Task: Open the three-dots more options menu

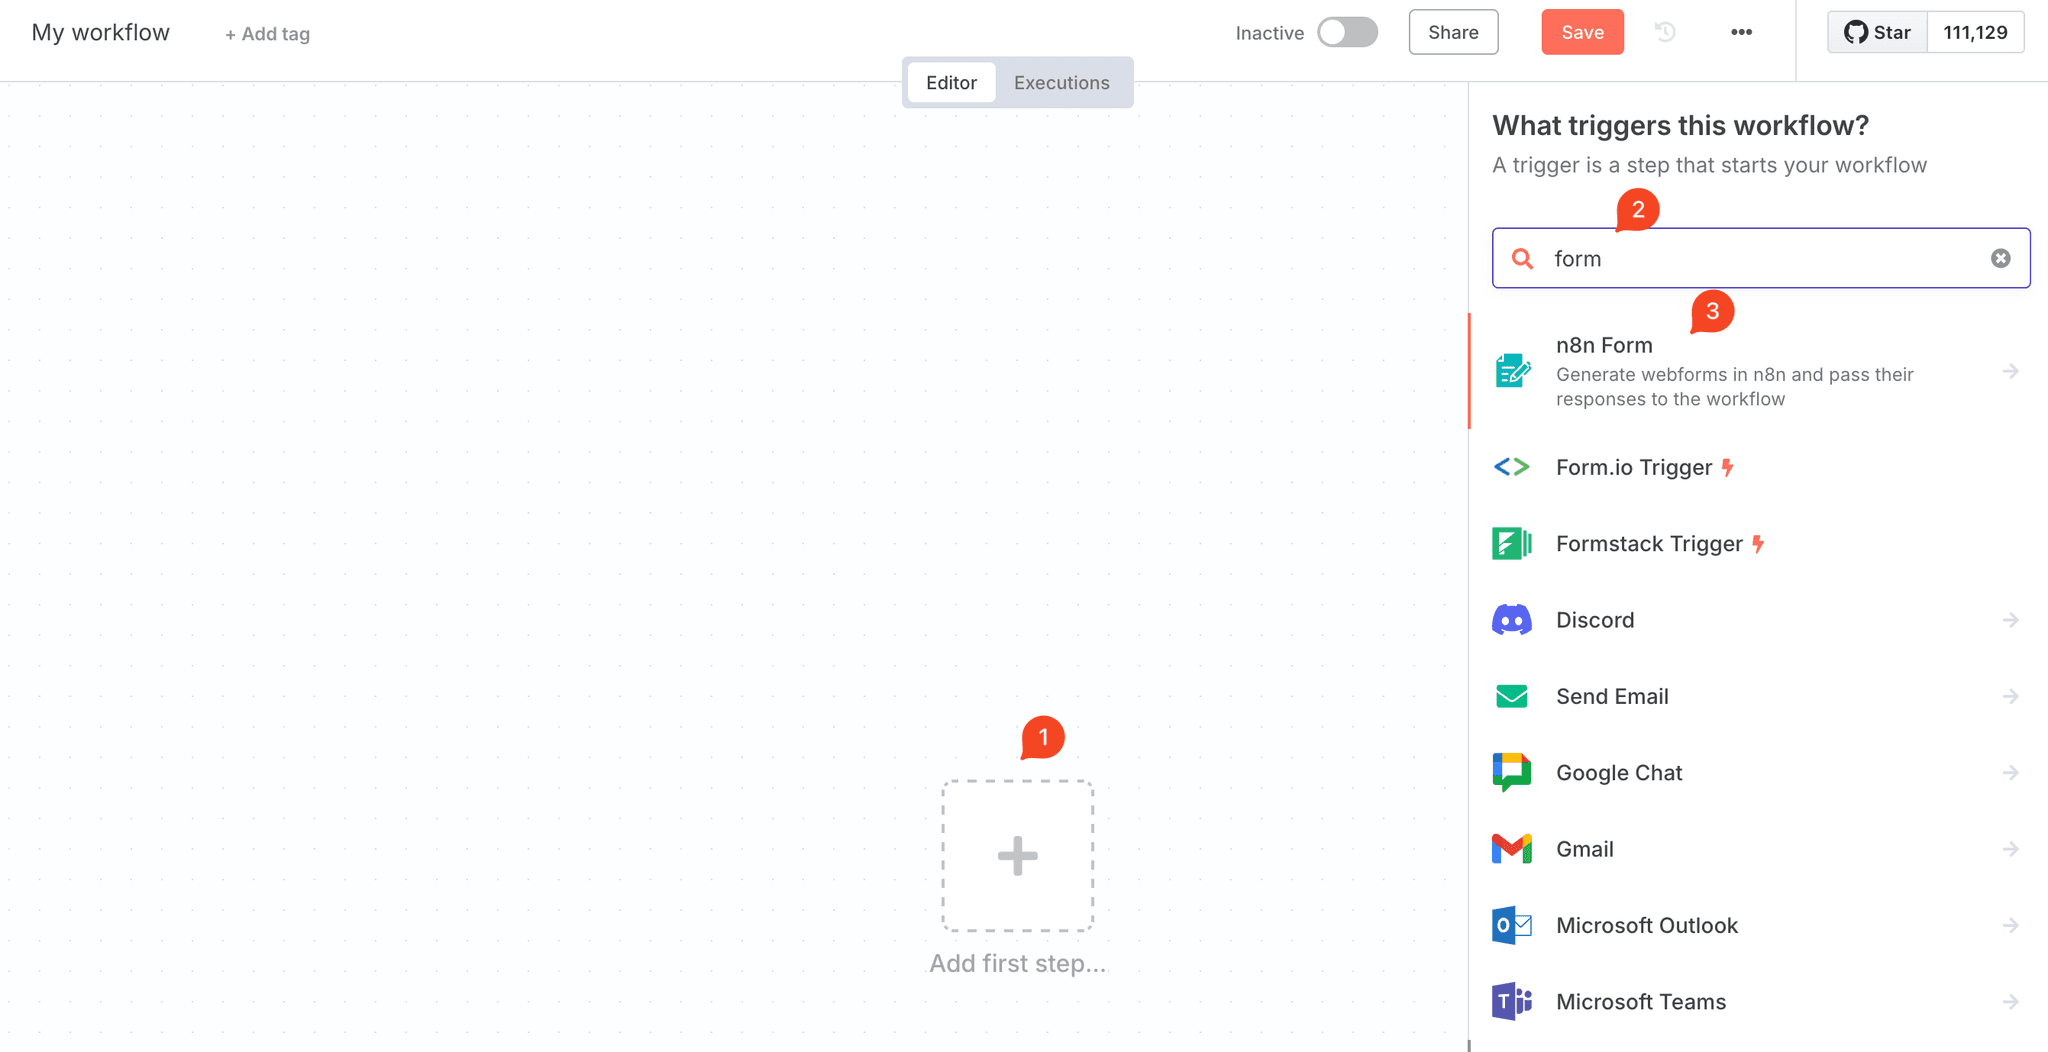Action: (1741, 32)
